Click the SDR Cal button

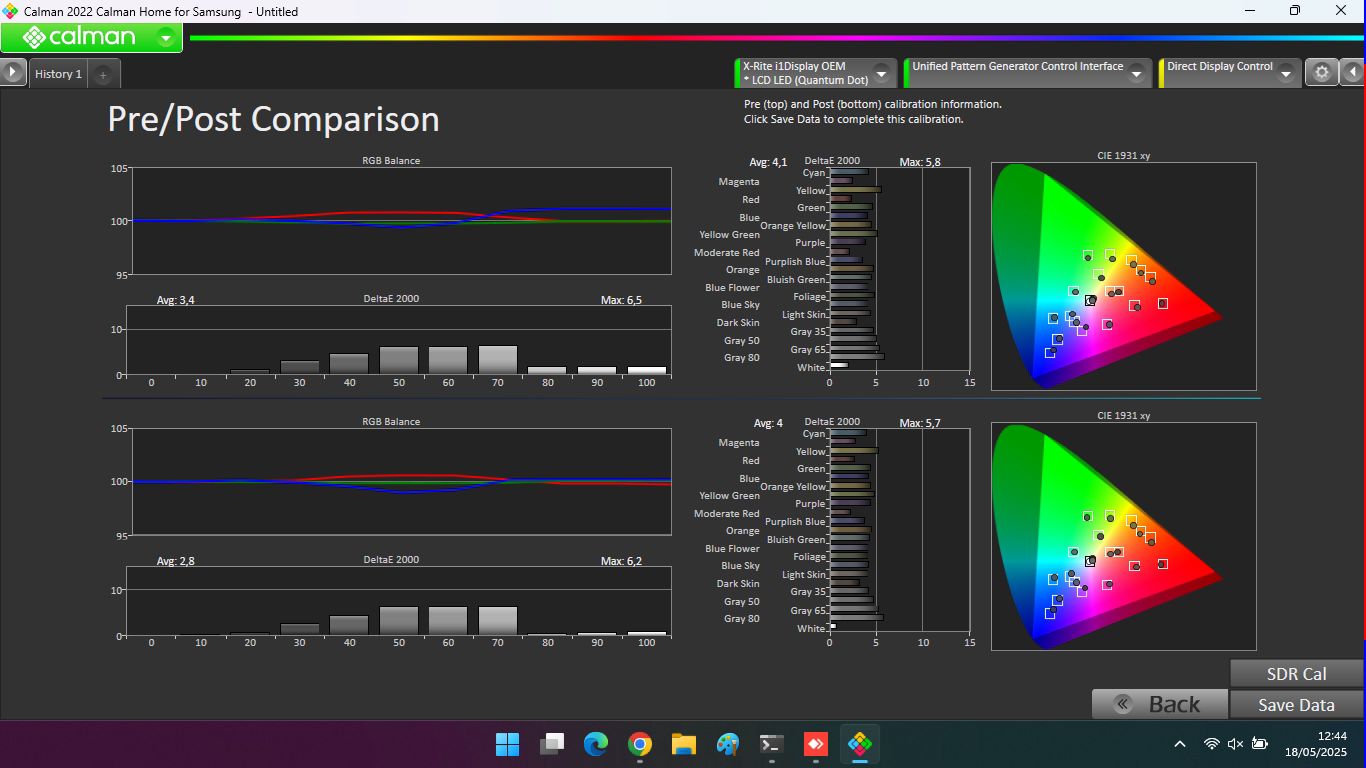(x=1296, y=674)
